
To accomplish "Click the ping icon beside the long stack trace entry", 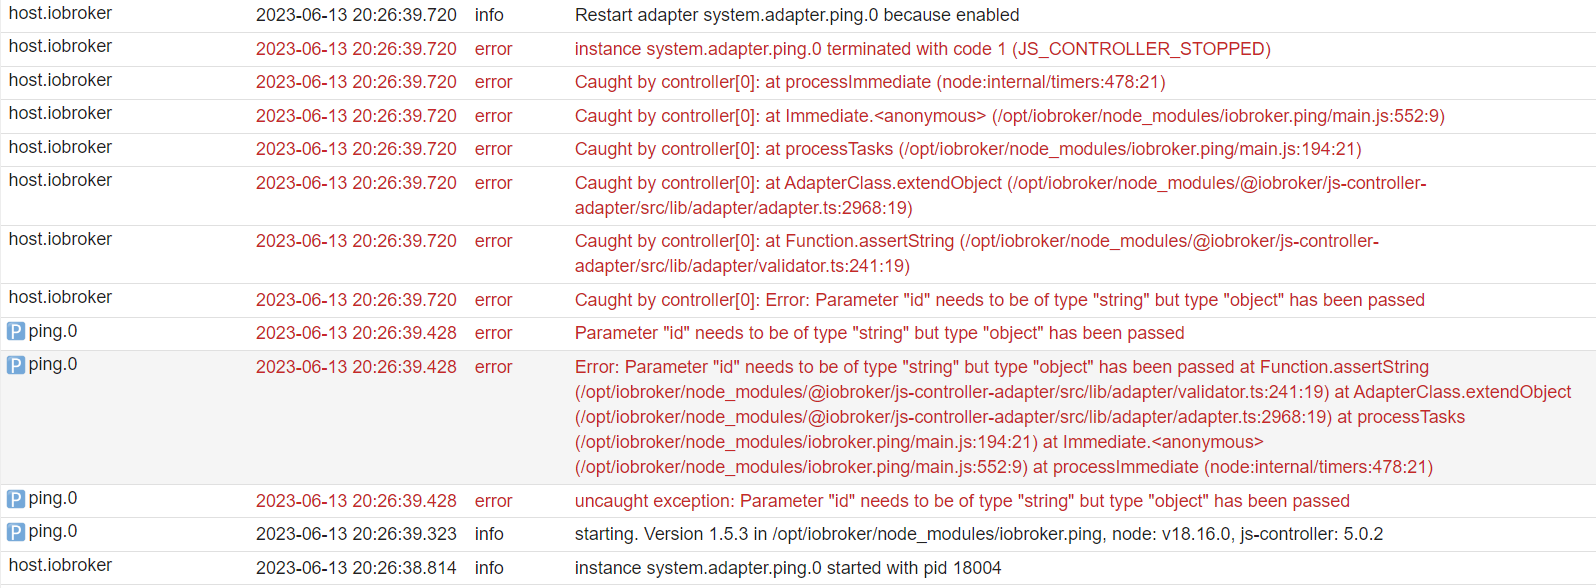I will click(x=16, y=365).
